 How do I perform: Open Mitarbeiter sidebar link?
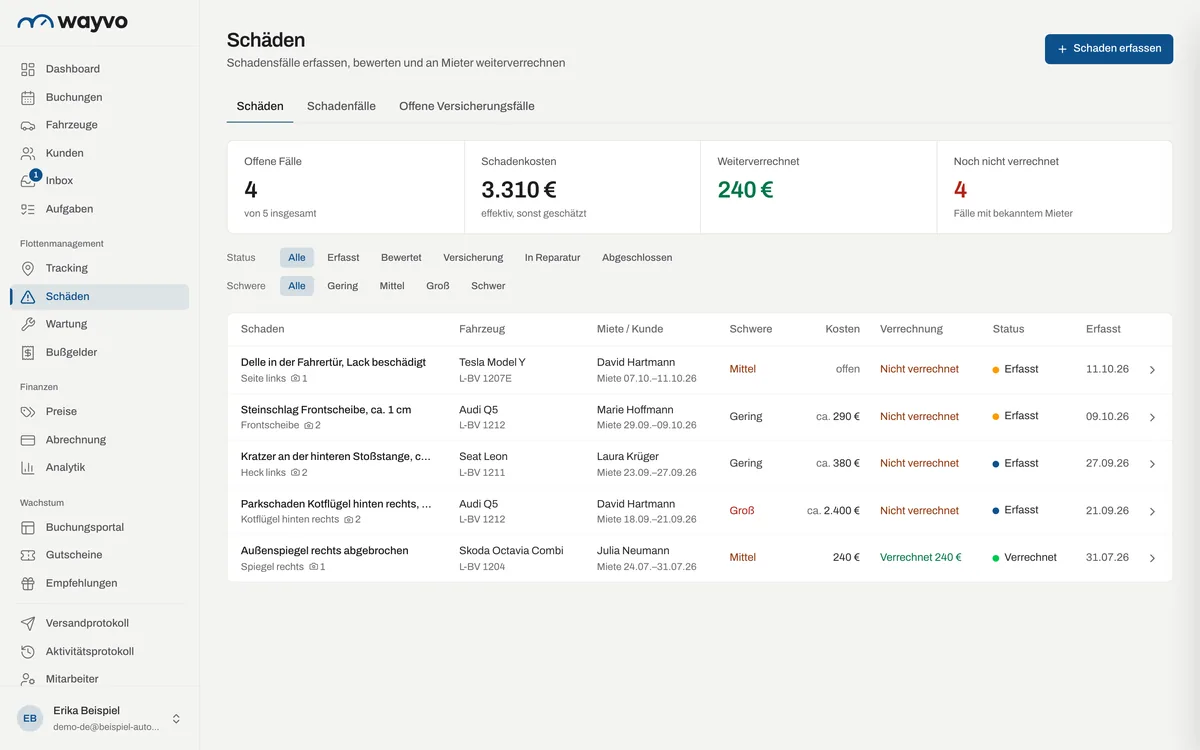pyautogui.click(x=100, y=679)
